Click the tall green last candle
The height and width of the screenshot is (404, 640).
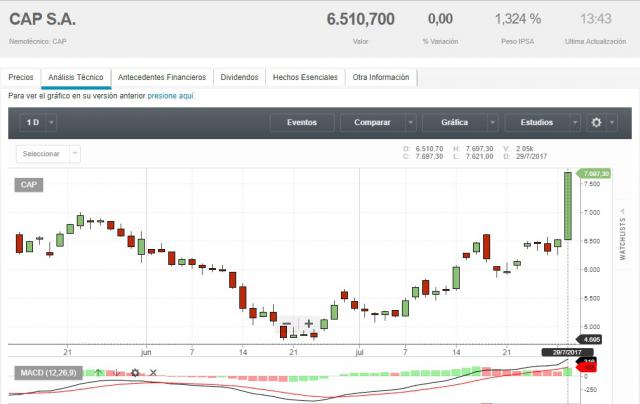point(568,206)
